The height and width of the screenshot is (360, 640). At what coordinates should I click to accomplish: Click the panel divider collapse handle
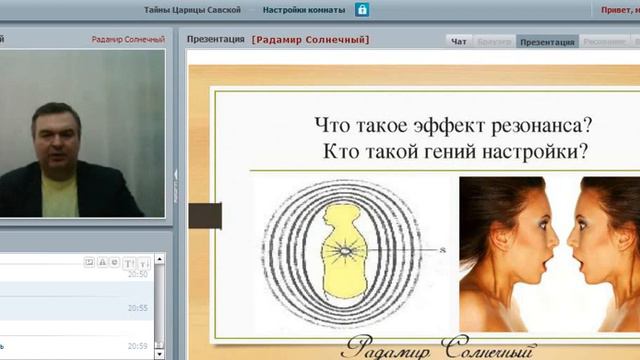[176, 186]
